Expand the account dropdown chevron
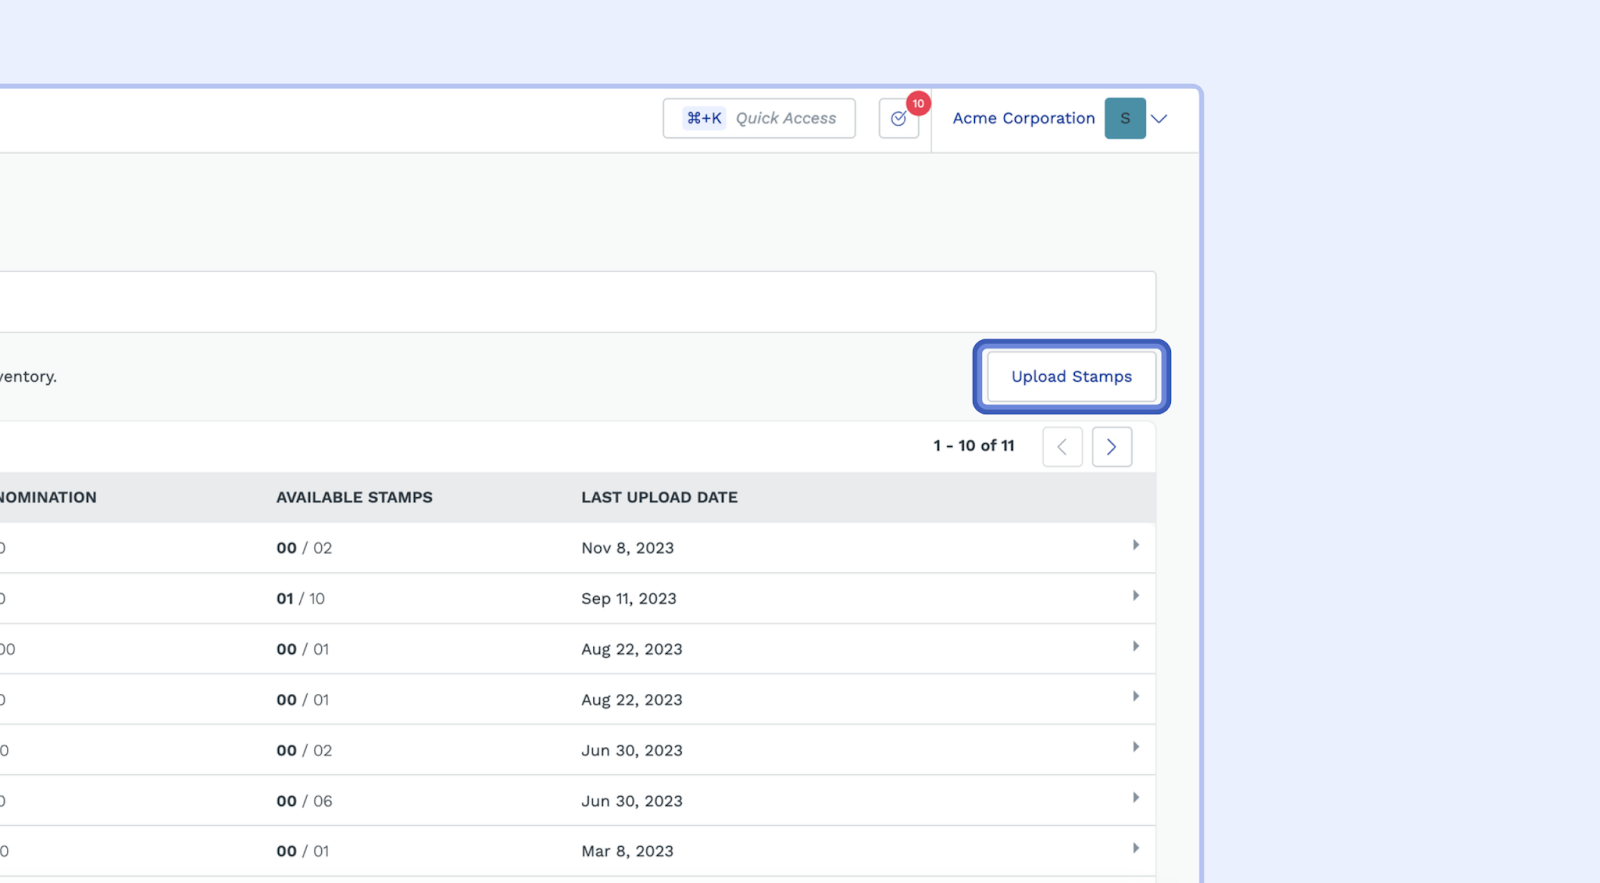 (x=1159, y=118)
